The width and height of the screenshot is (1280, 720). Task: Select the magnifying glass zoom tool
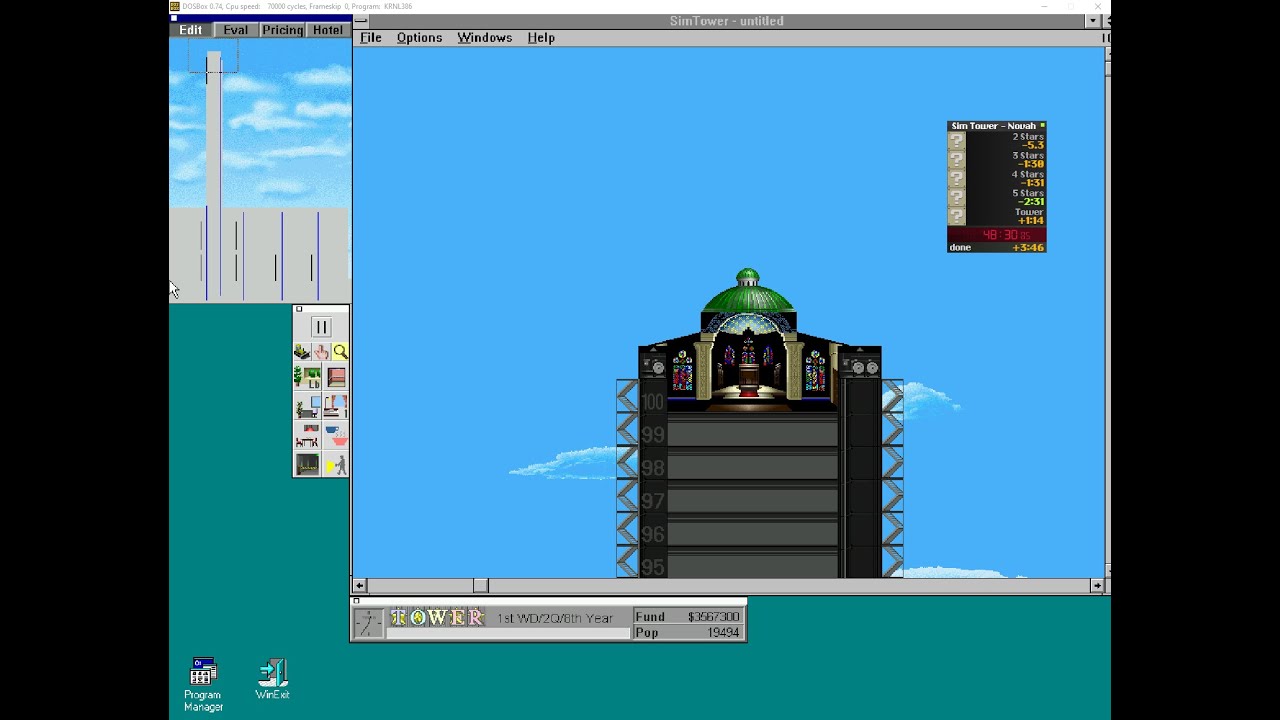click(x=340, y=352)
